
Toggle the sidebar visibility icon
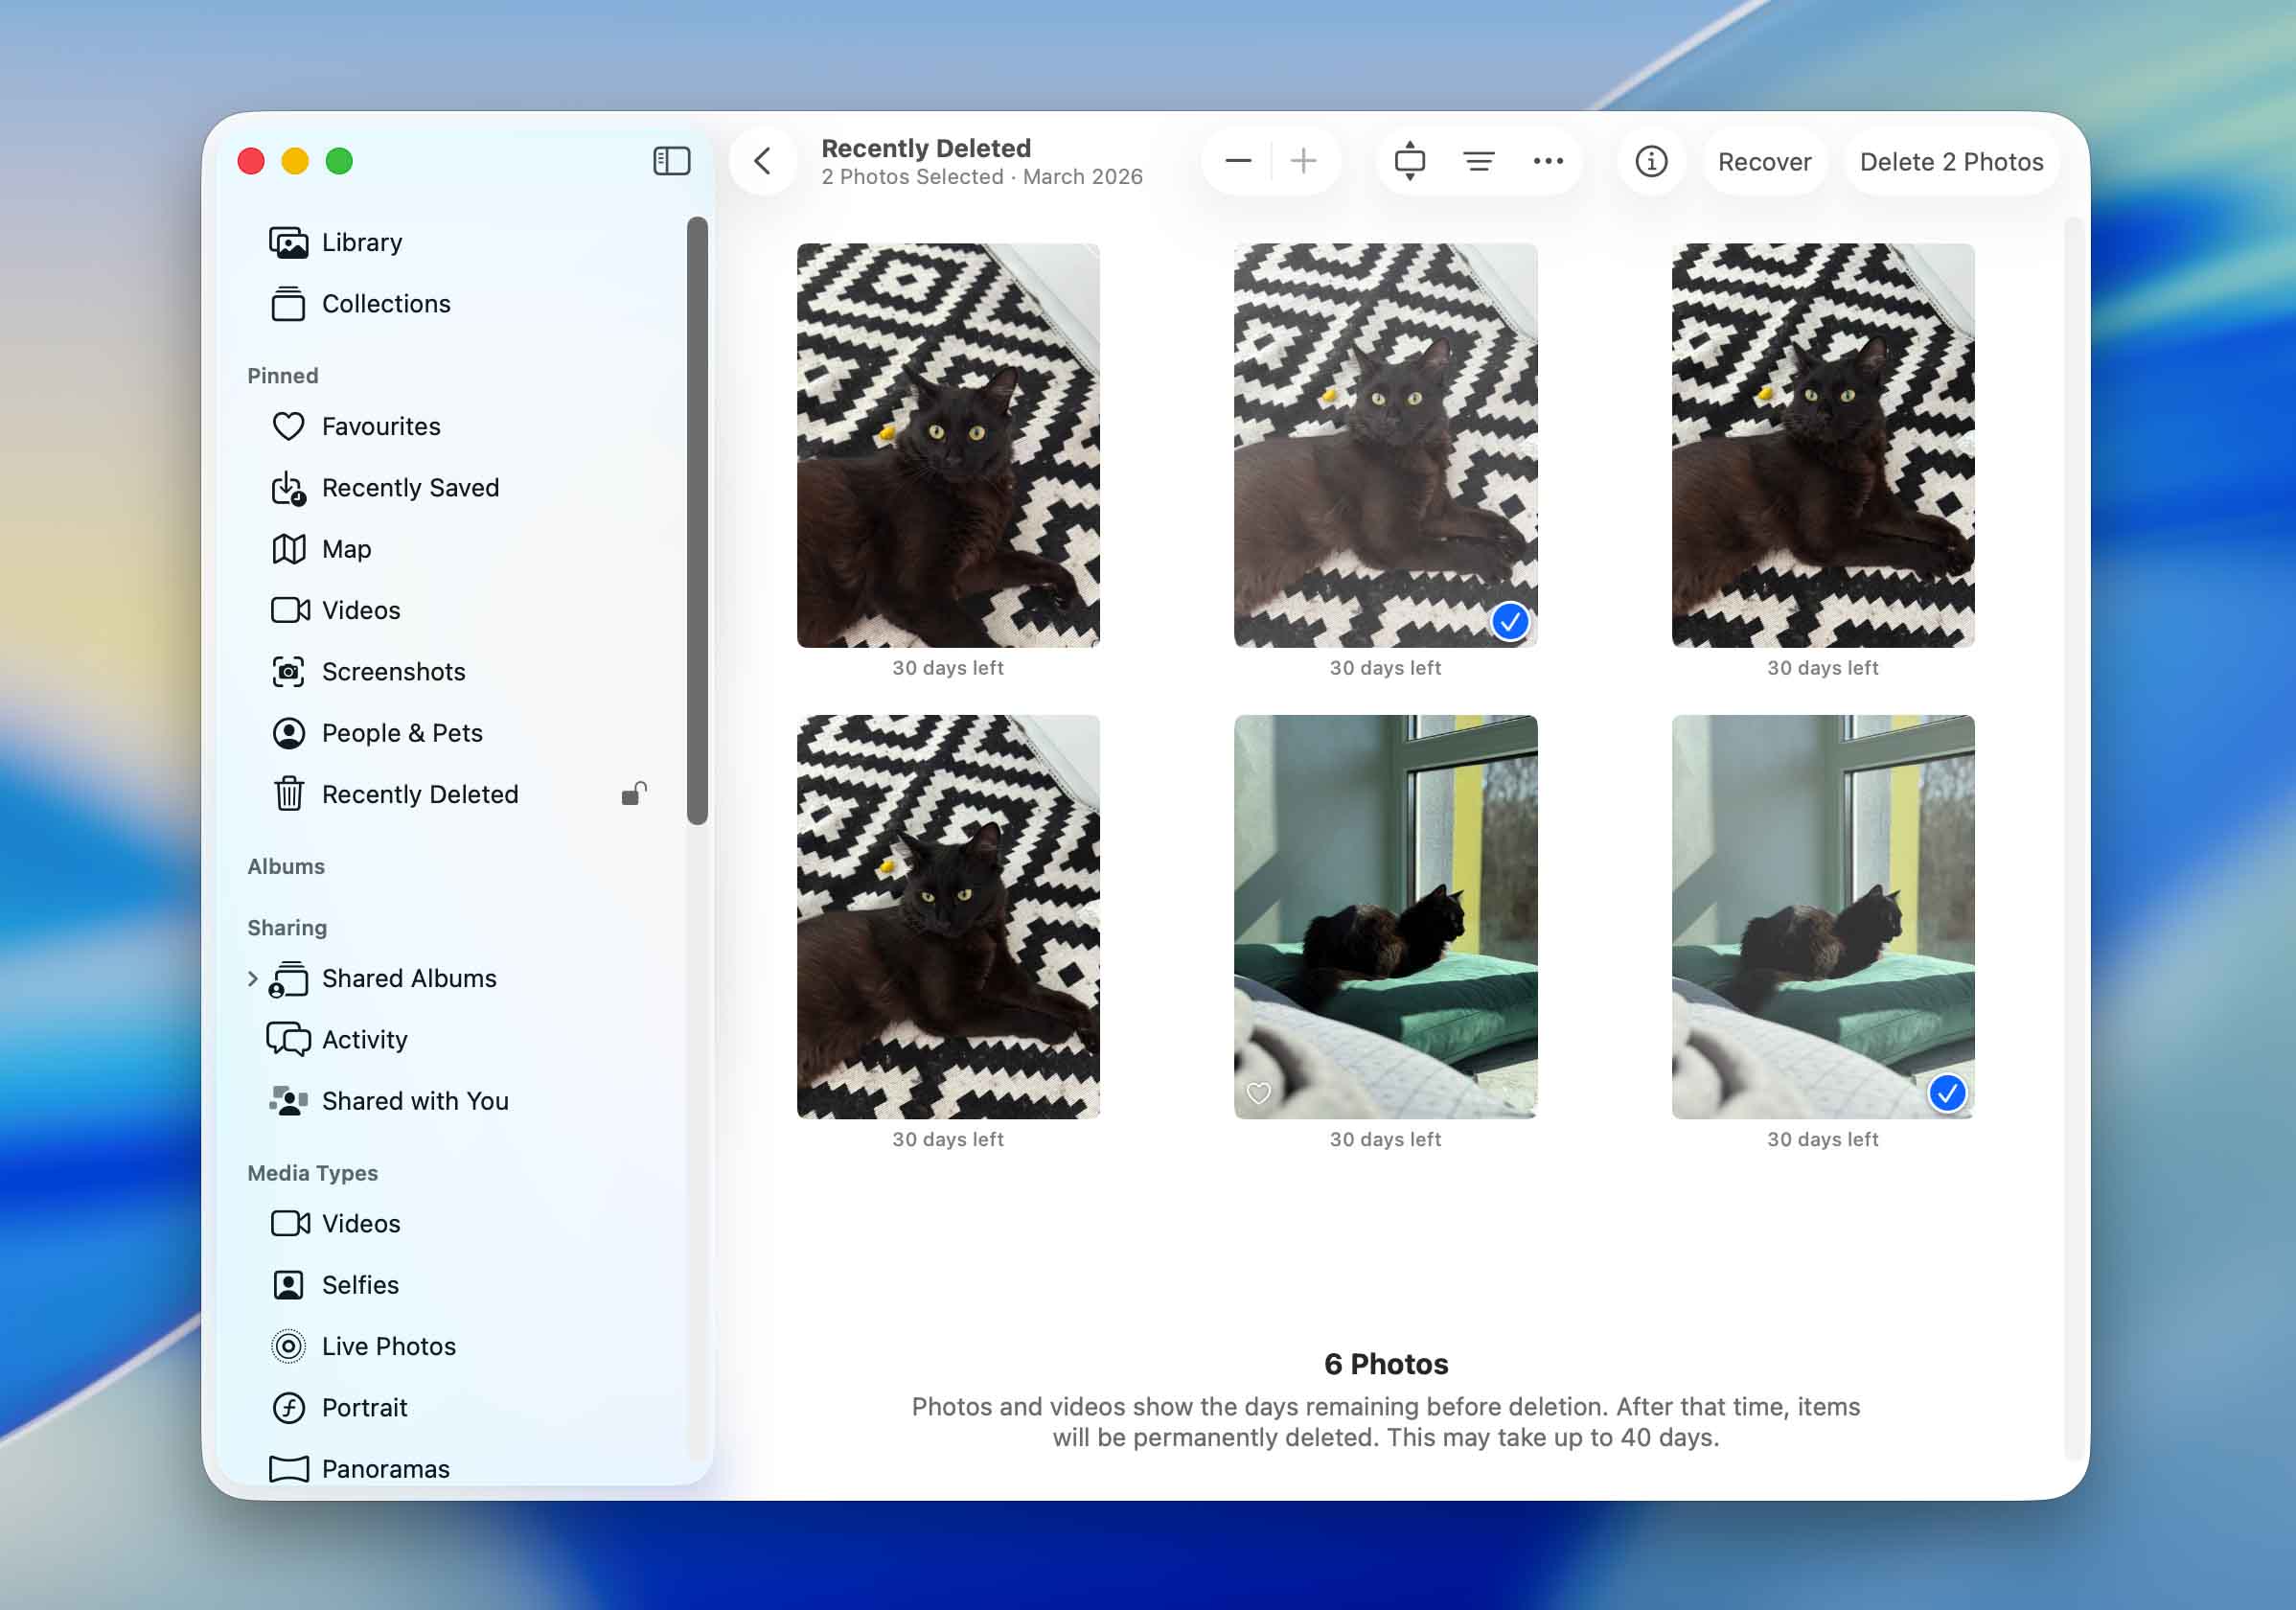point(671,161)
